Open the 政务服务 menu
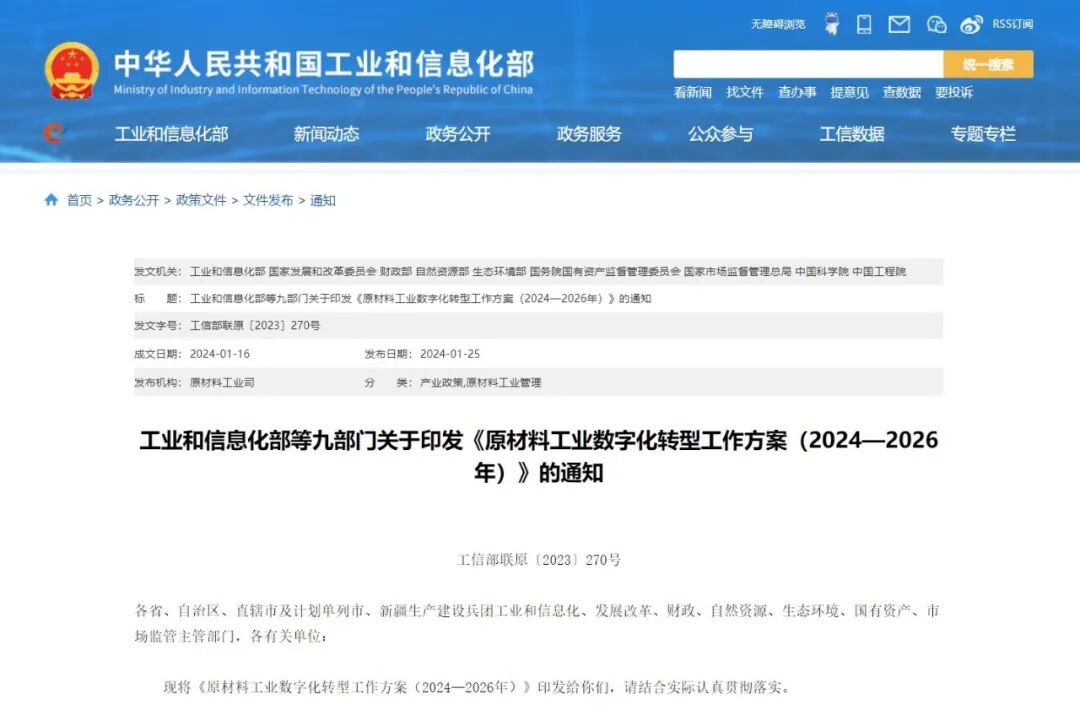Screen dimensions: 1080x705 pos(589,134)
